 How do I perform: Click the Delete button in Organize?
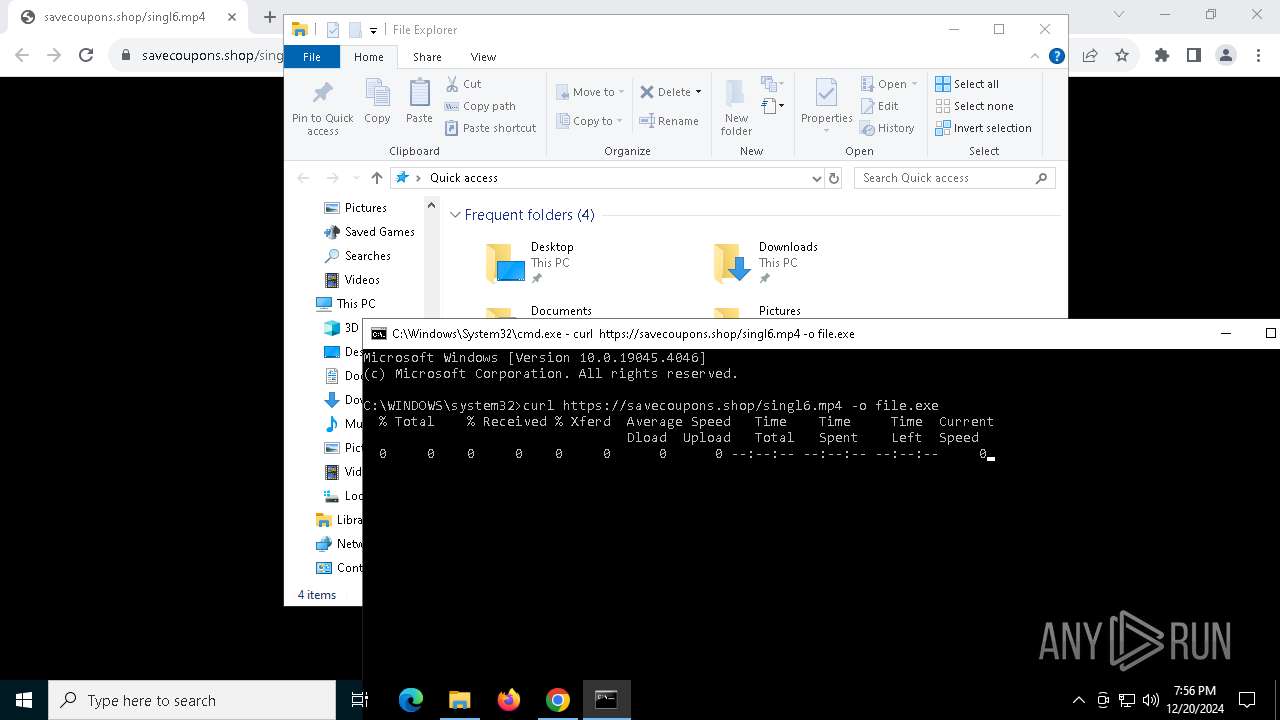[665, 92]
